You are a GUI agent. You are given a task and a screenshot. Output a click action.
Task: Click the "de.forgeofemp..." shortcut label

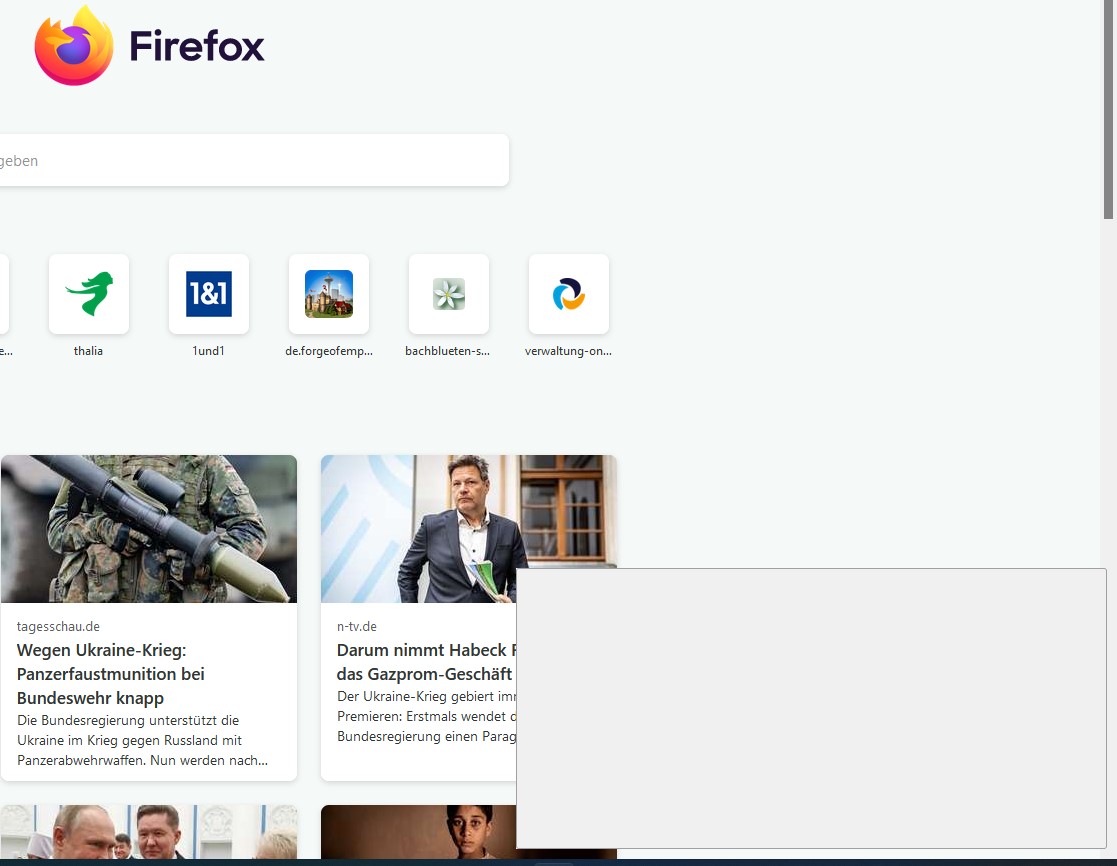tap(329, 351)
